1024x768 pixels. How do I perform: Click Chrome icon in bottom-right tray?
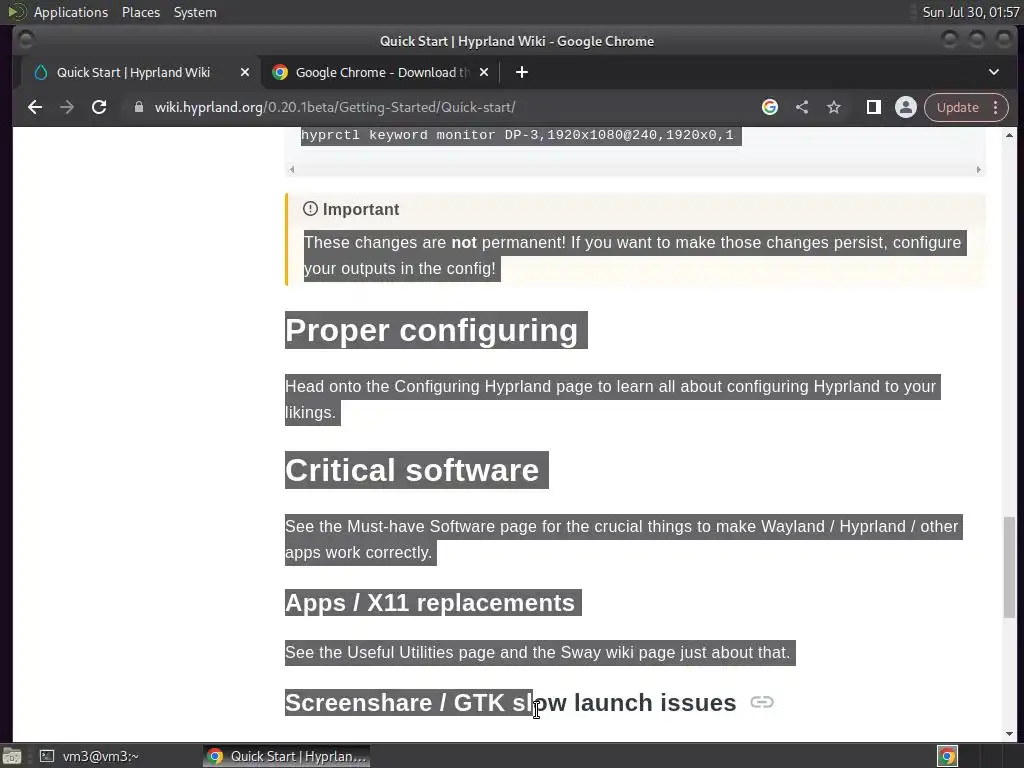[x=947, y=756]
